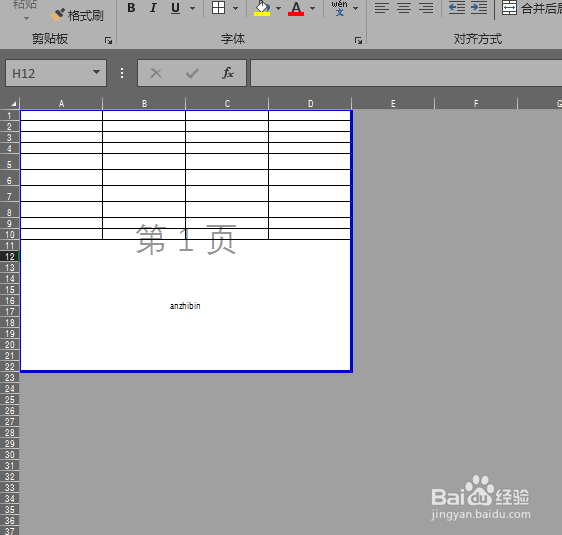
Task: Open phonetic guide dropdown arrow
Action: (356, 8)
